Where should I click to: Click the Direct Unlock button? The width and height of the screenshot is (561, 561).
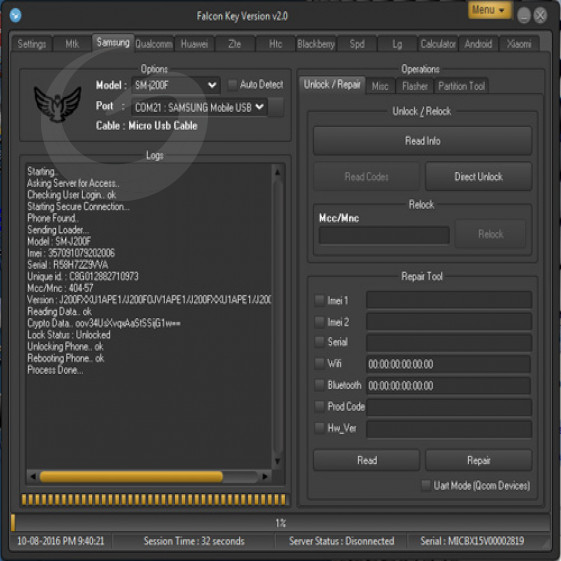coord(478,176)
